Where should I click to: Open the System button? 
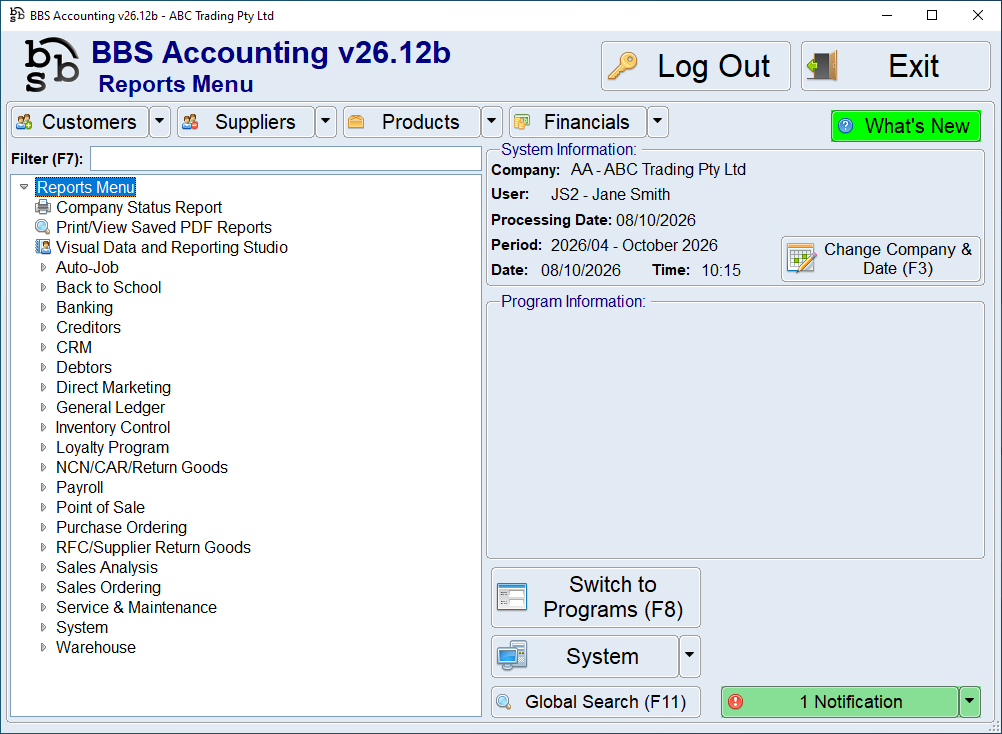585,656
